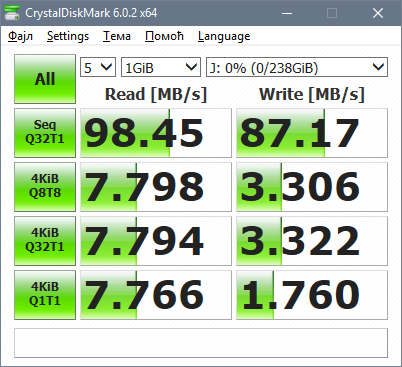Start the 4KiB Q32T1 test
This screenshot has width=402, height=367.
[45, 241]
